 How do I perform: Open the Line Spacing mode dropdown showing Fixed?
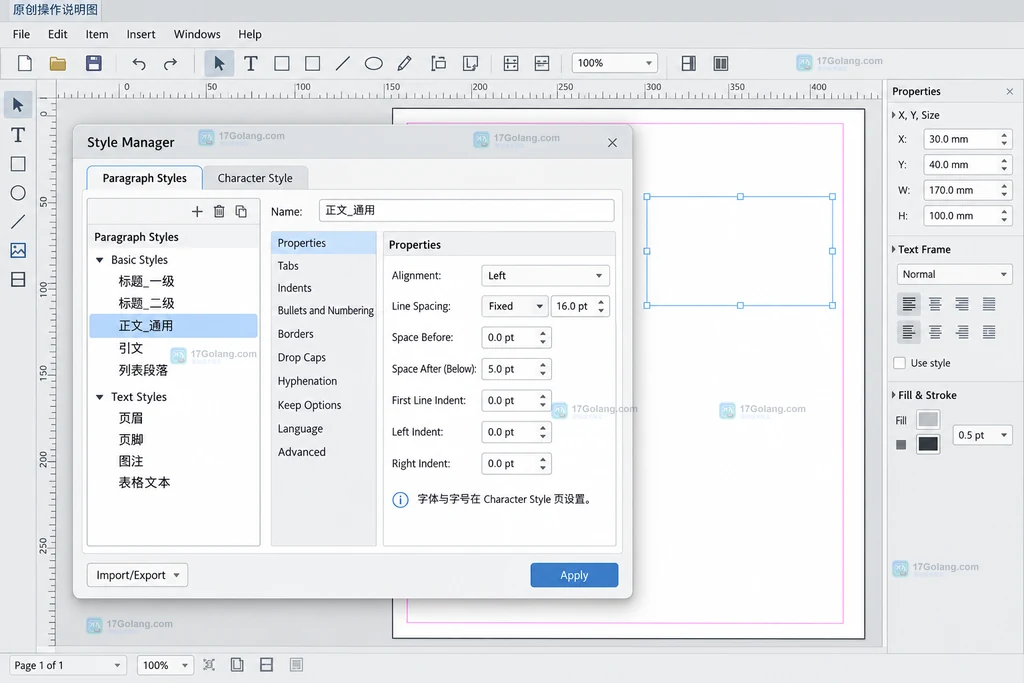[x=515, y=306]
